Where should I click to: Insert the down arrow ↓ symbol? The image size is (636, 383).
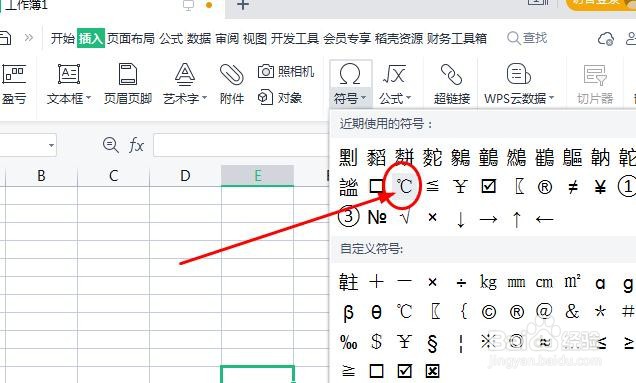click(460, 219)
